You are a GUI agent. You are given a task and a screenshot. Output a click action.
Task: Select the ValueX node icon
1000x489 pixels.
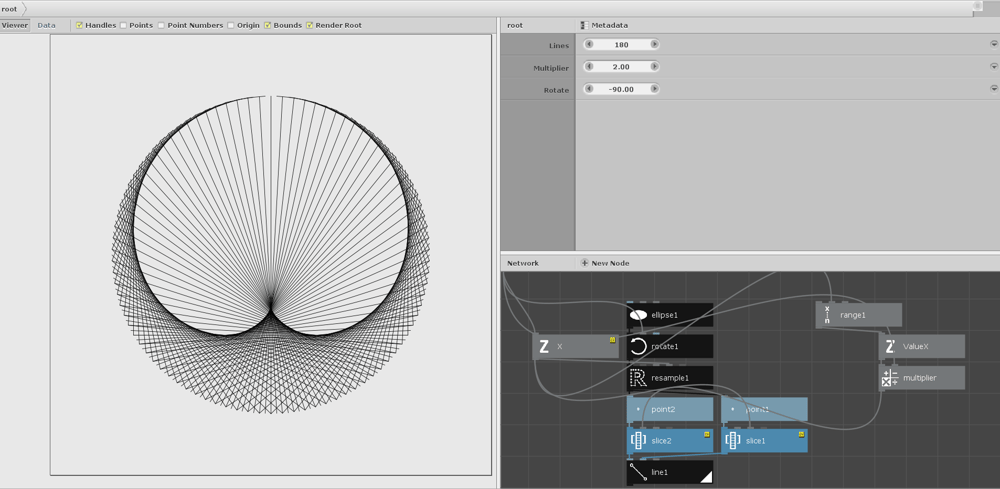890,346
